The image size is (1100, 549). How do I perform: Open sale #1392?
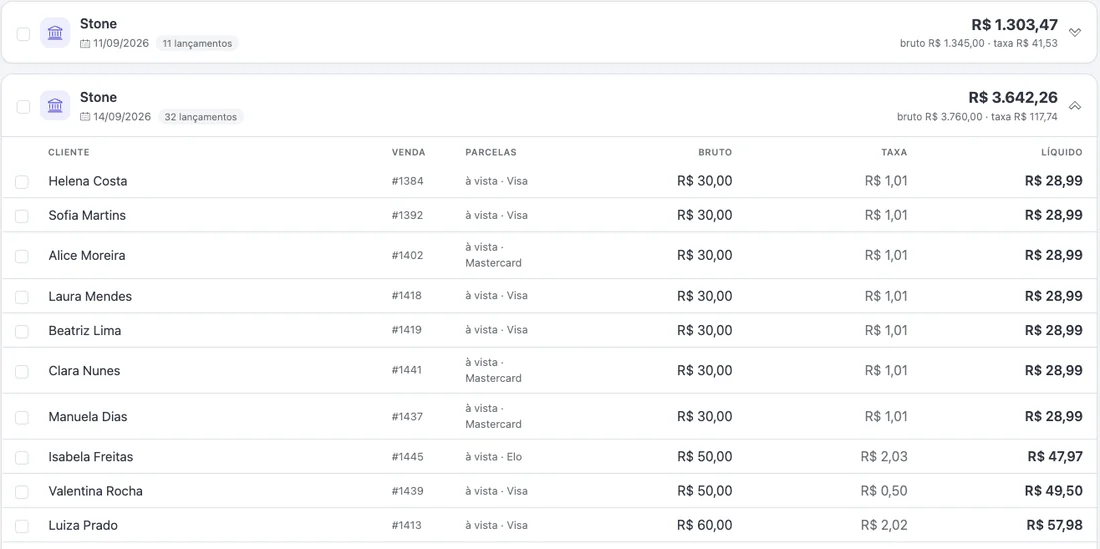click(x=408, y=215)
